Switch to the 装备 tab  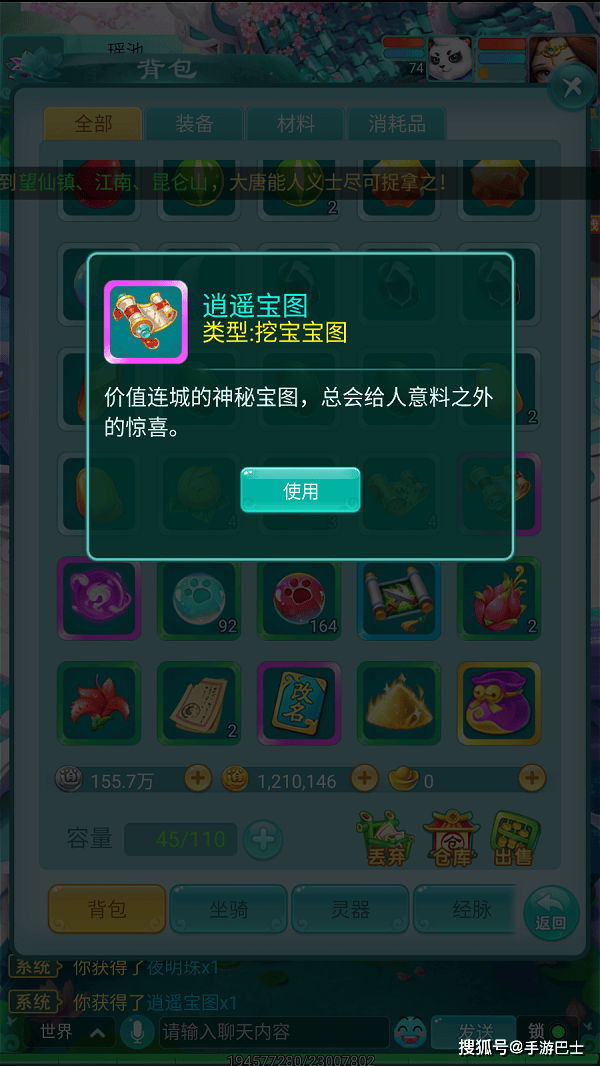[x=194, y=124]
